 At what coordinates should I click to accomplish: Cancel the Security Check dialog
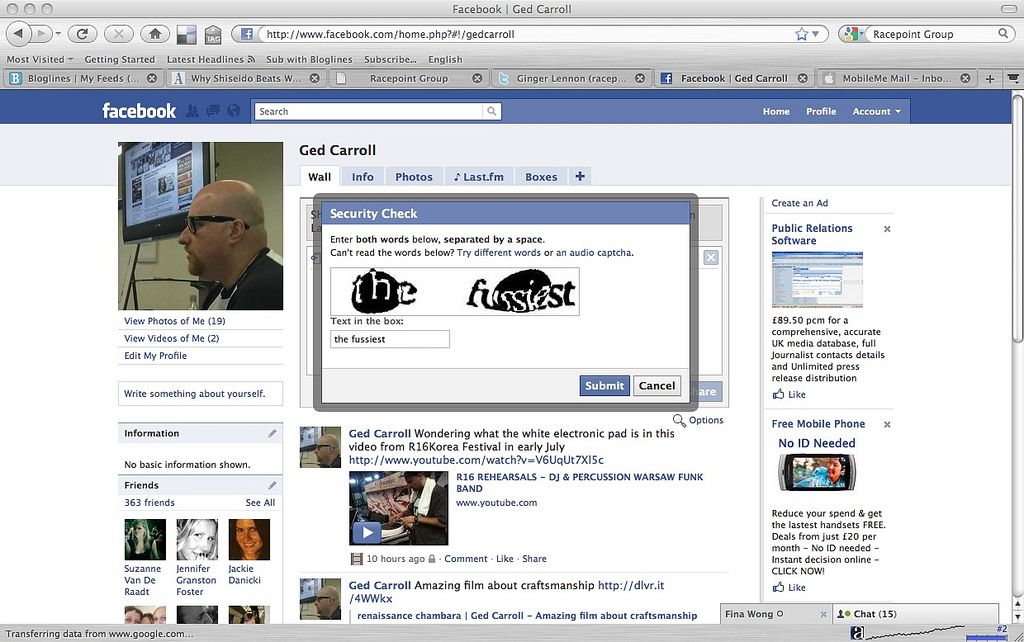tap(656, 385)
